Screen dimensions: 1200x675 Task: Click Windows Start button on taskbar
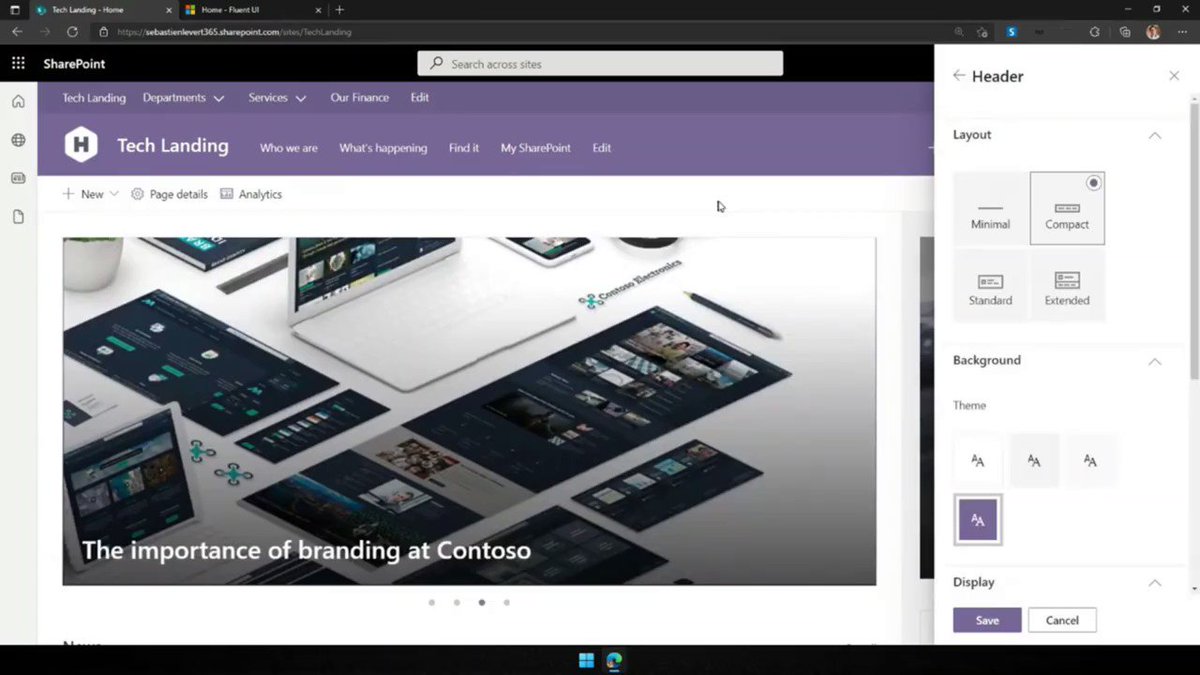point(586,660)
